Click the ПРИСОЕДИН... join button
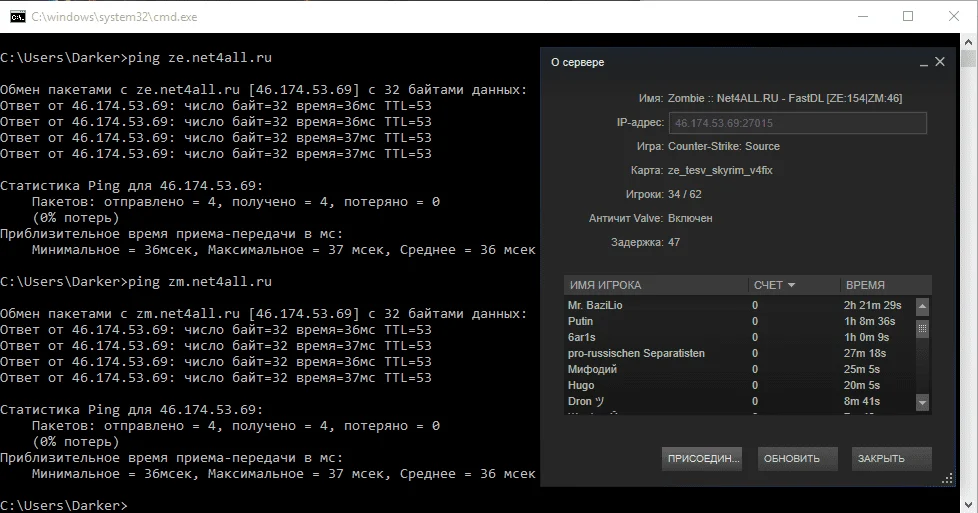The width and height of the screenshot is (978, 513). [701, 459]
